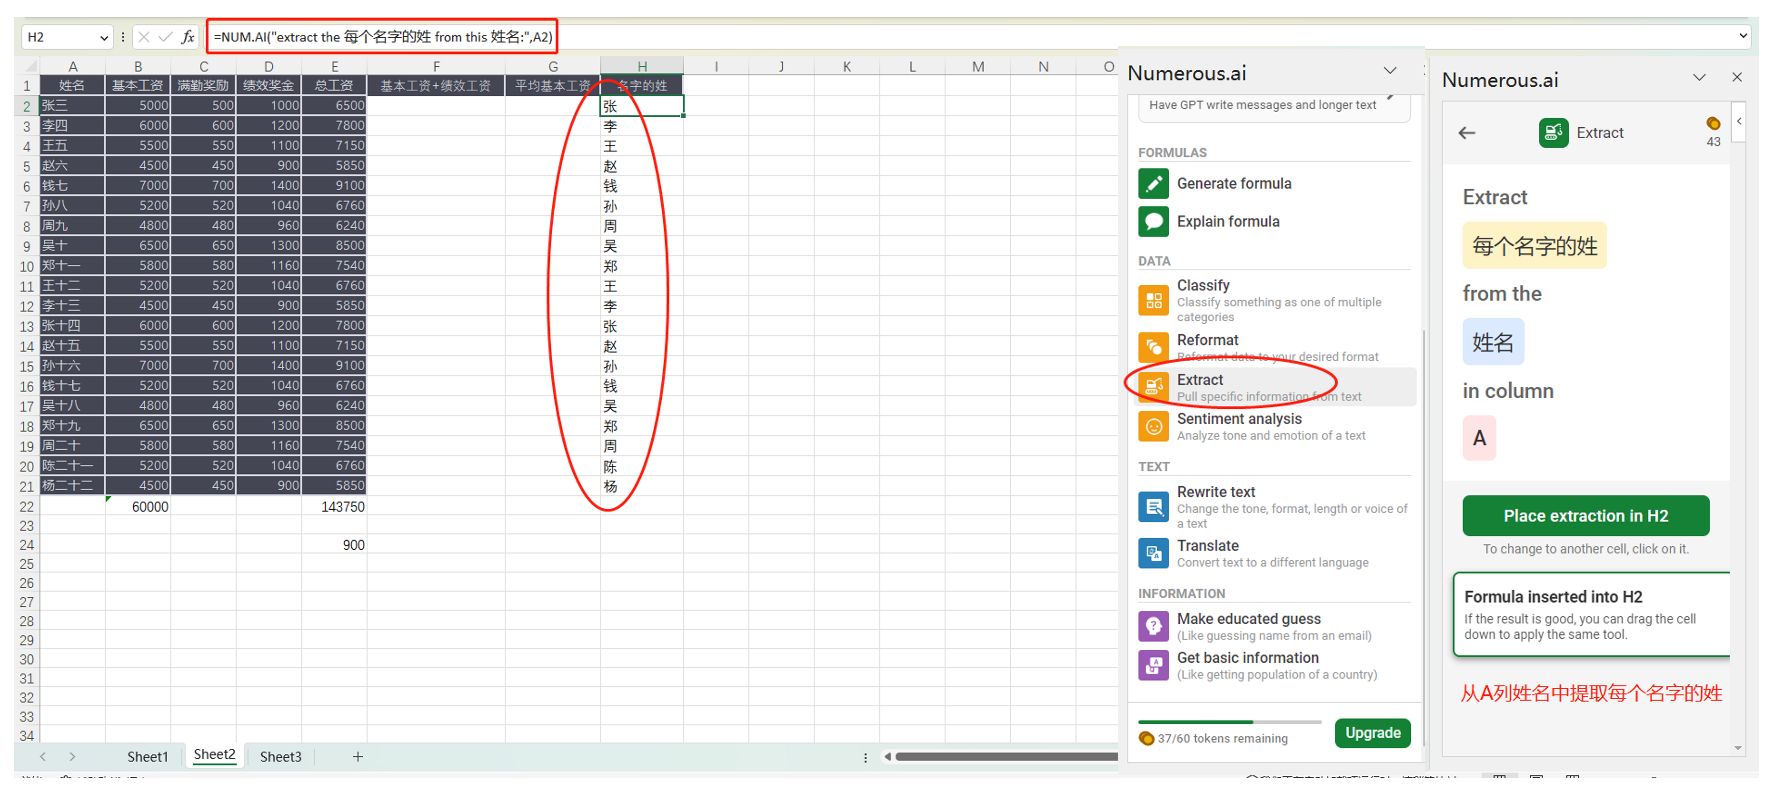1782x799 pixels.
Task: Click the blue 姓名 source field
Action: pyautogui.click(x=1493, y=343)
